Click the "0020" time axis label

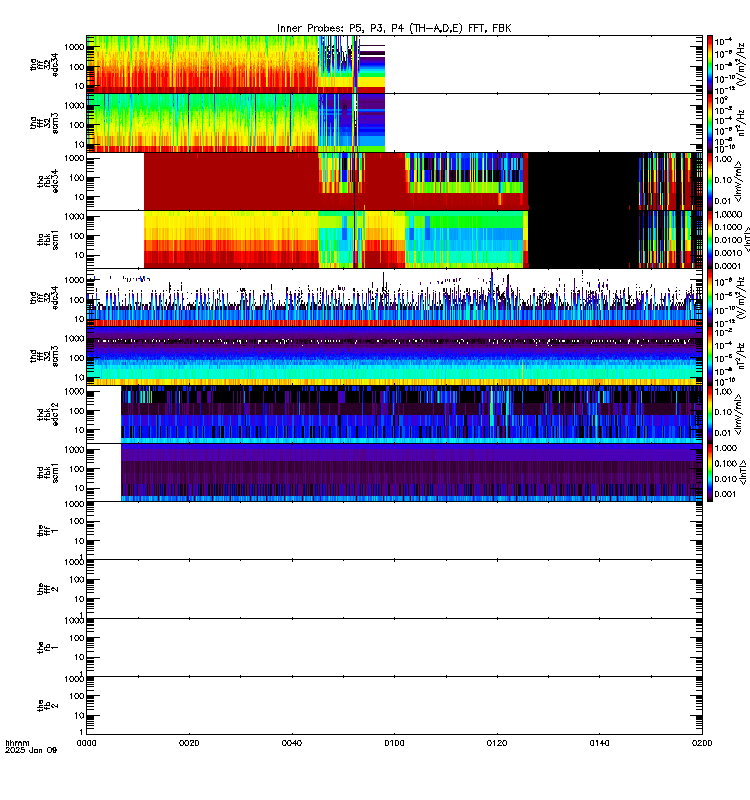tap(189, 743)
